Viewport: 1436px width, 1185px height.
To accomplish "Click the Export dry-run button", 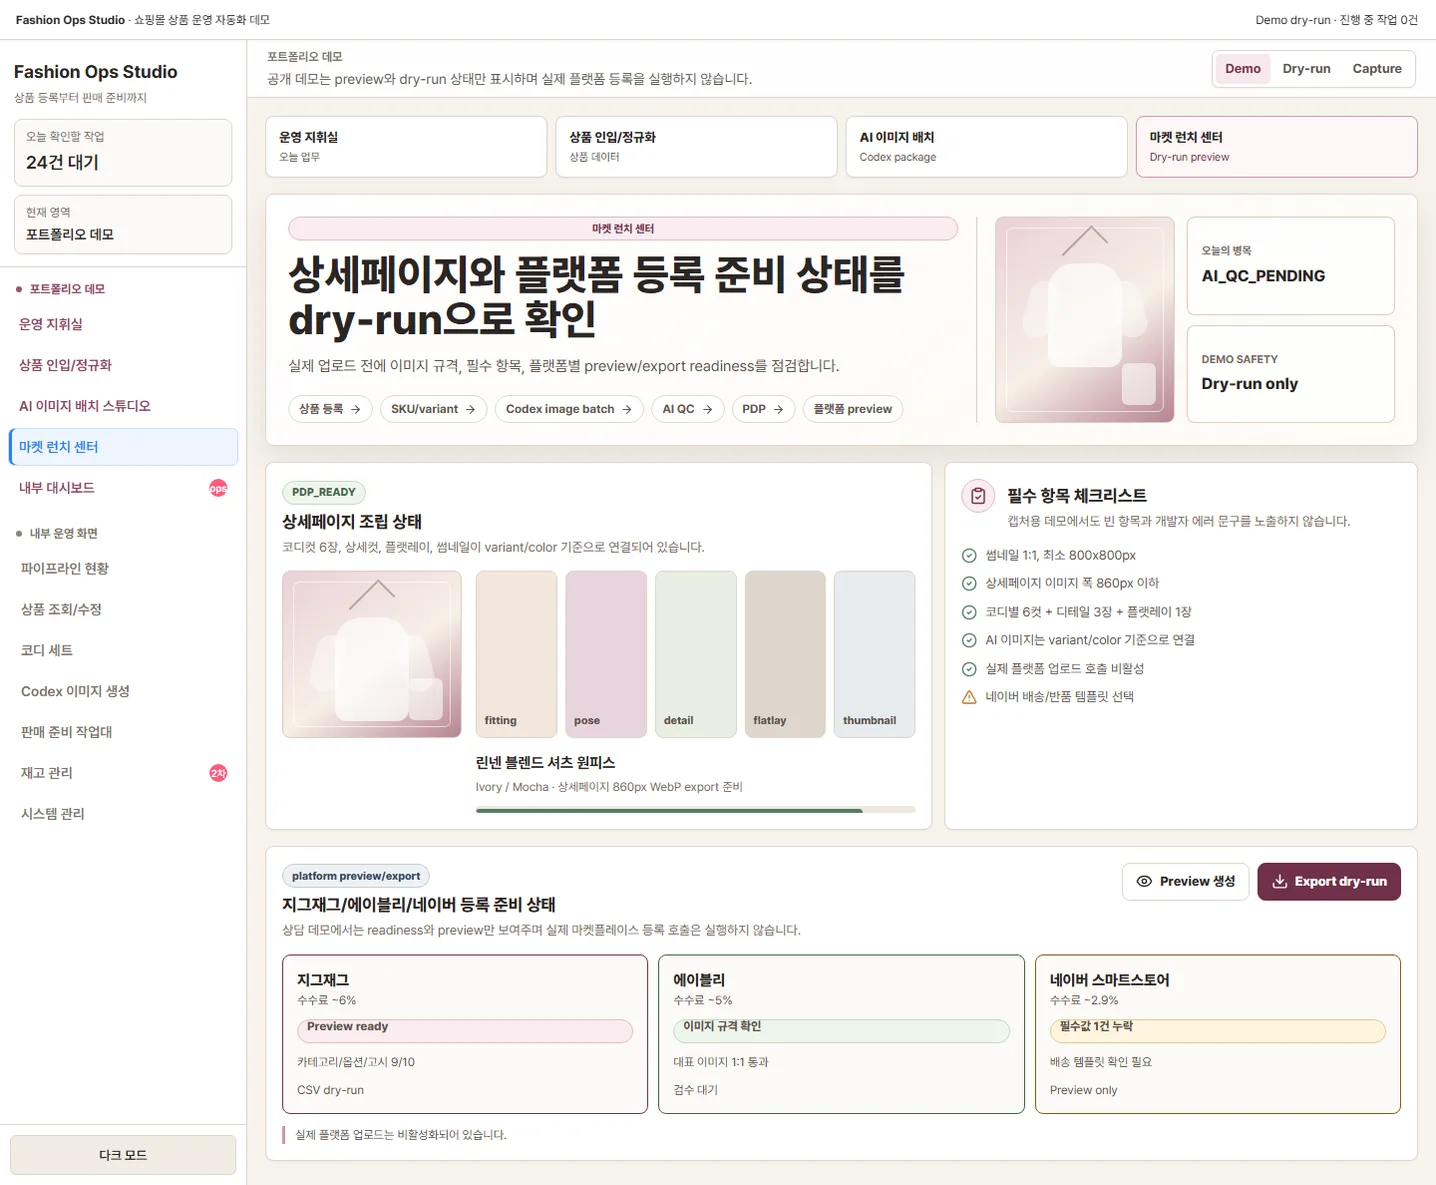I will click(x=1329, y=881).
